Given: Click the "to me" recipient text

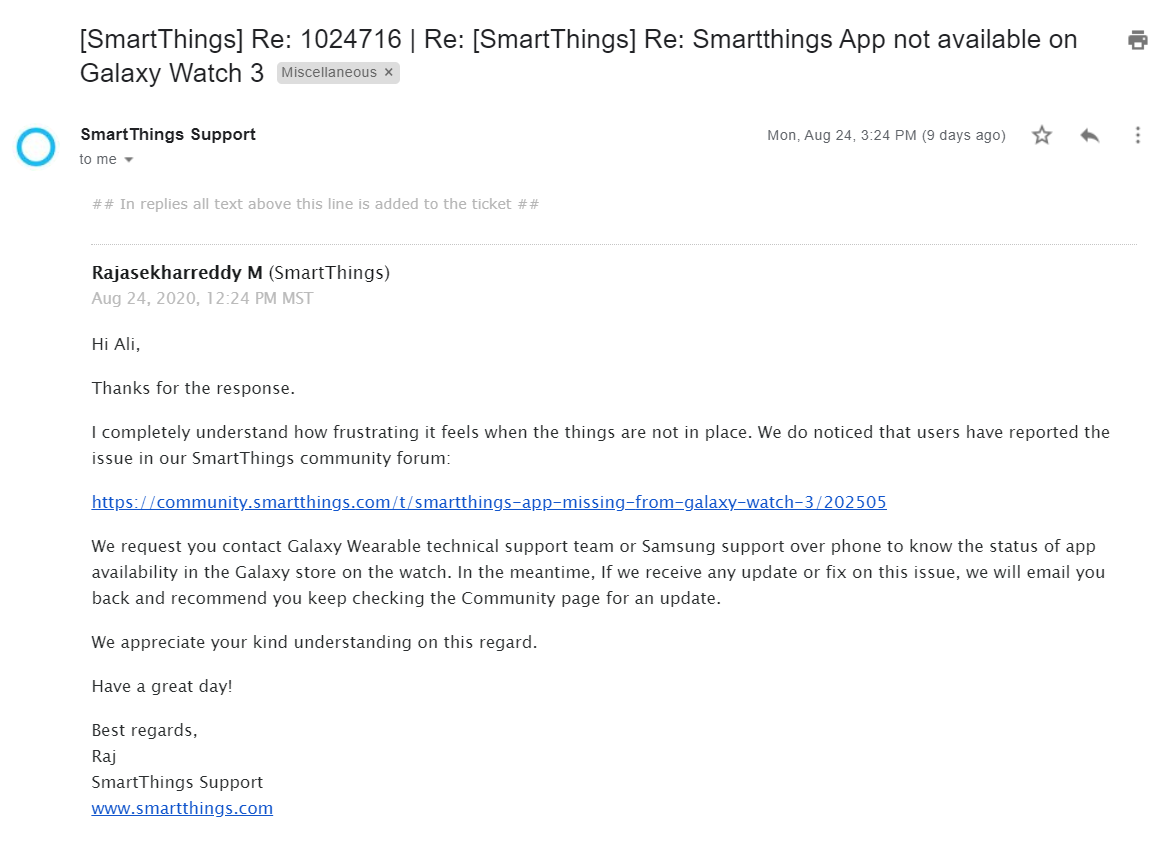Looking at the screenshot, I should point(98,159).
